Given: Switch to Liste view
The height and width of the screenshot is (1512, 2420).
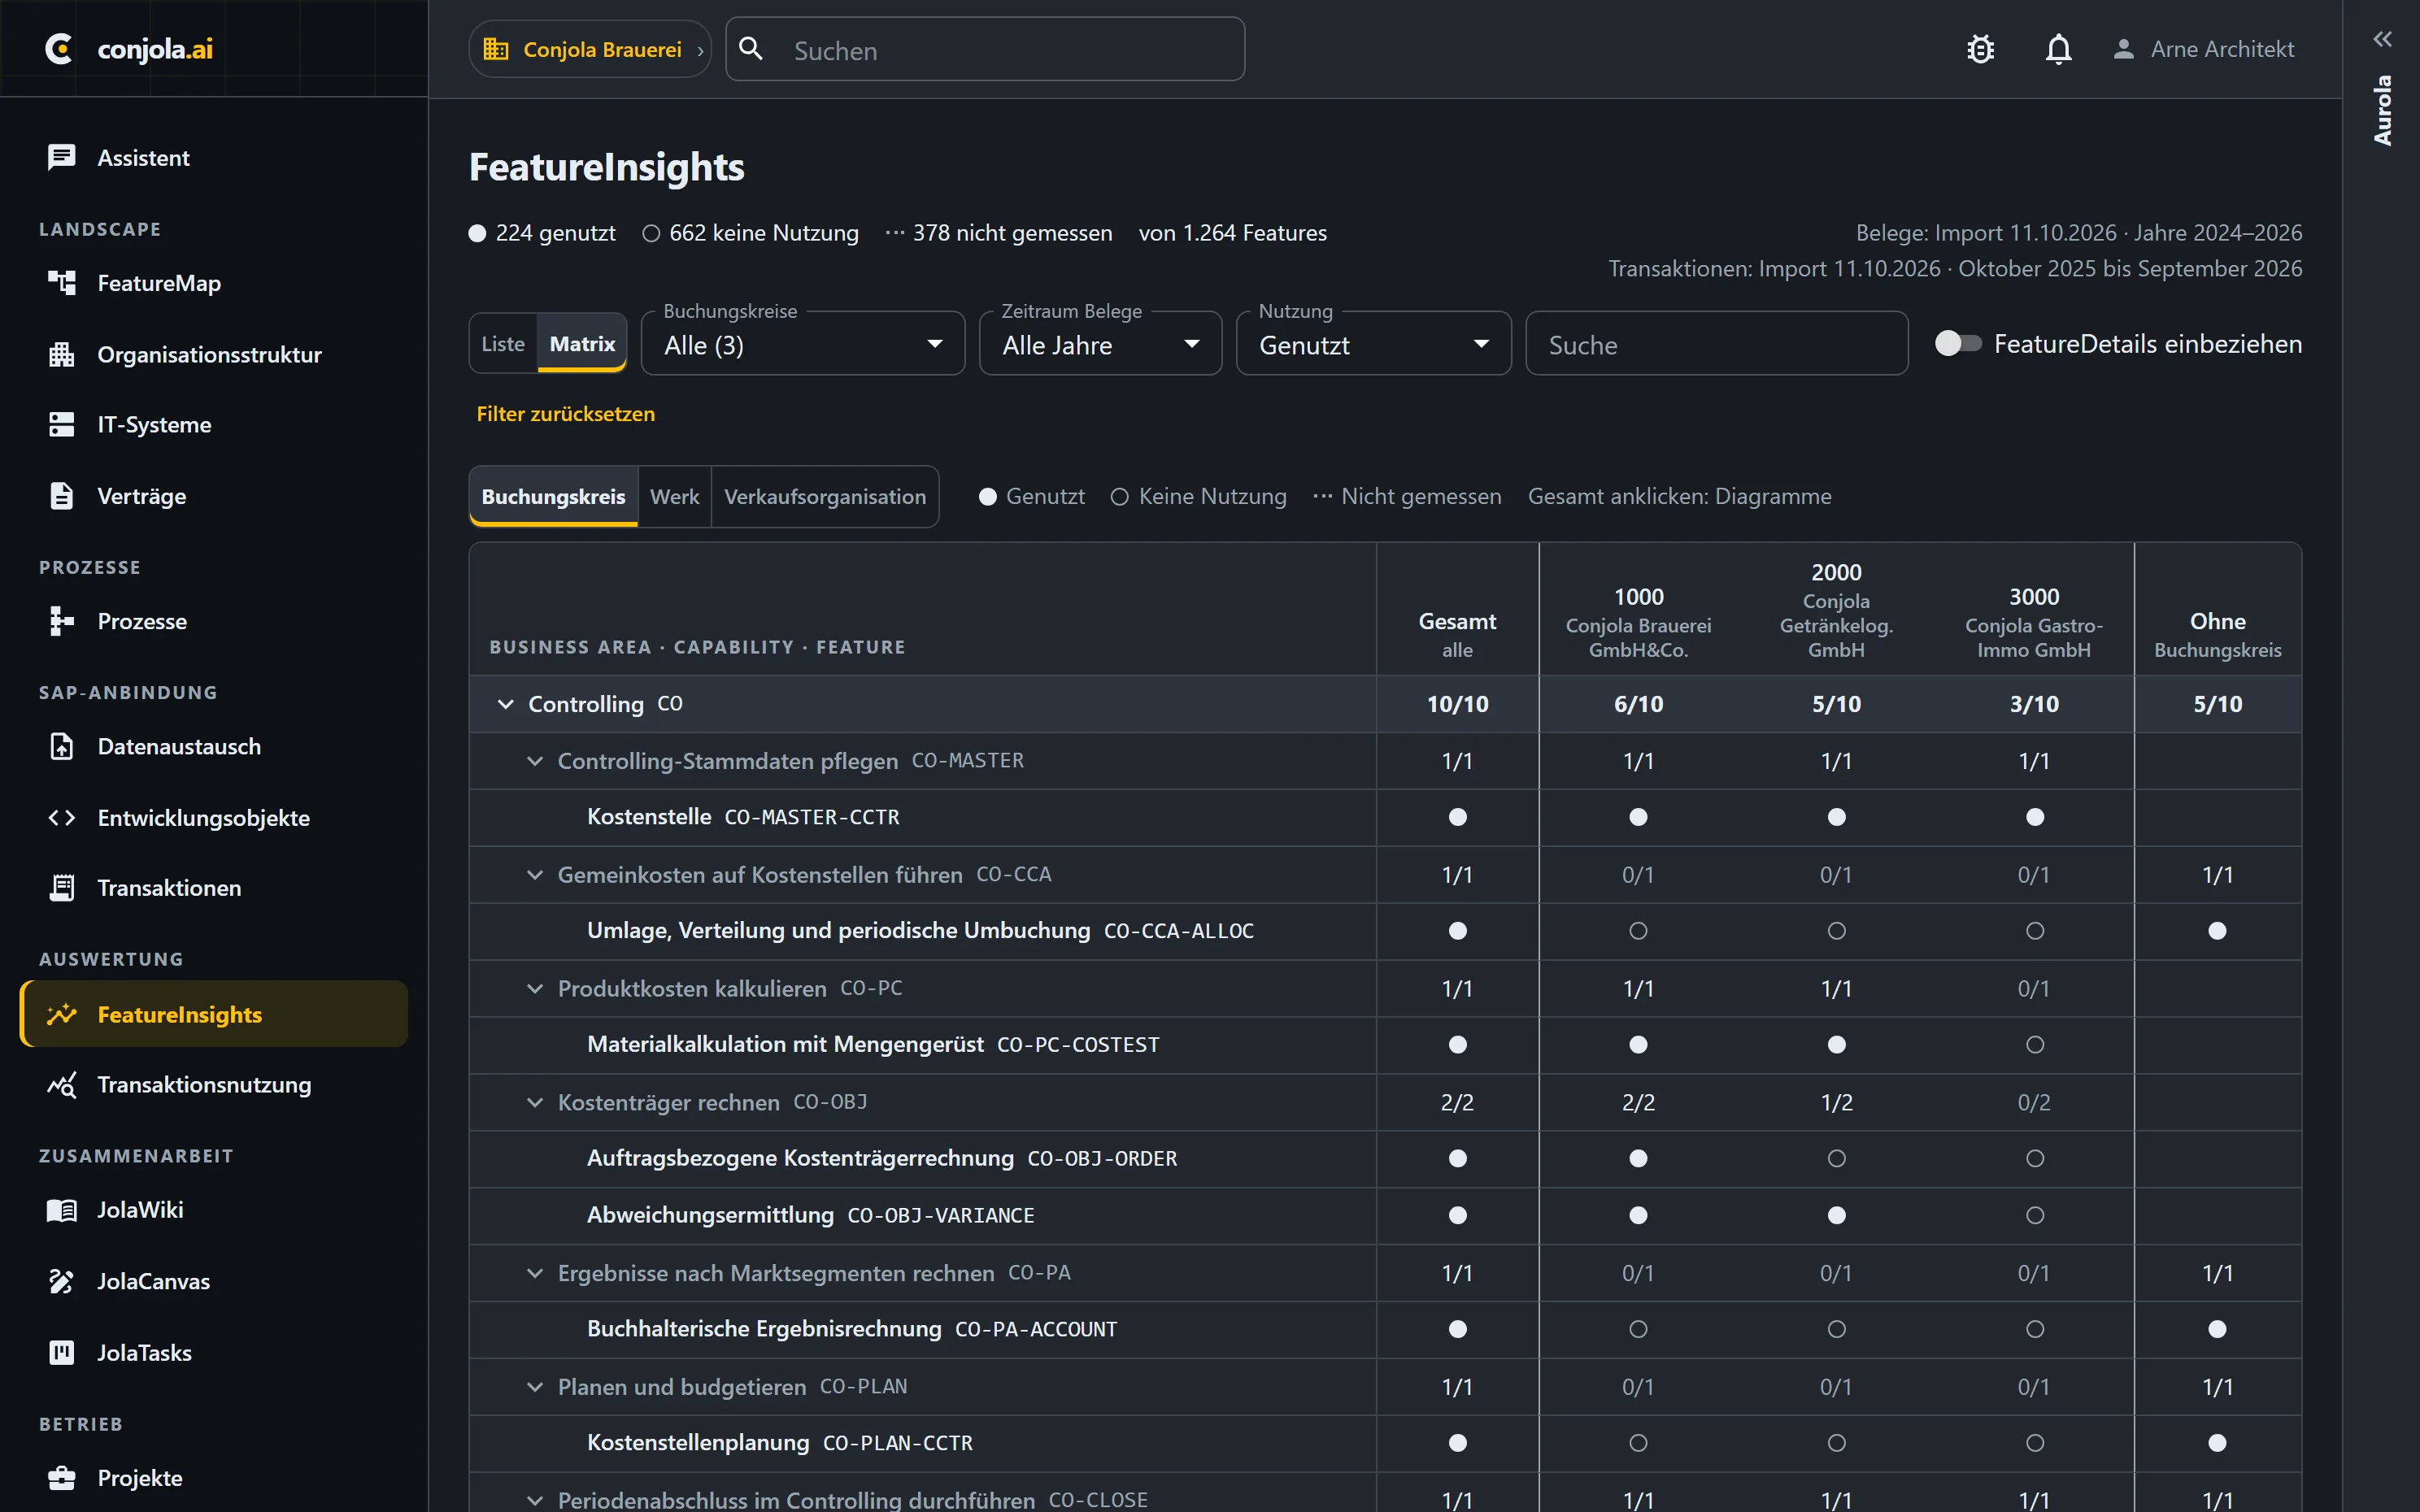Looking at the screenshot, I should tap(503, 343).
